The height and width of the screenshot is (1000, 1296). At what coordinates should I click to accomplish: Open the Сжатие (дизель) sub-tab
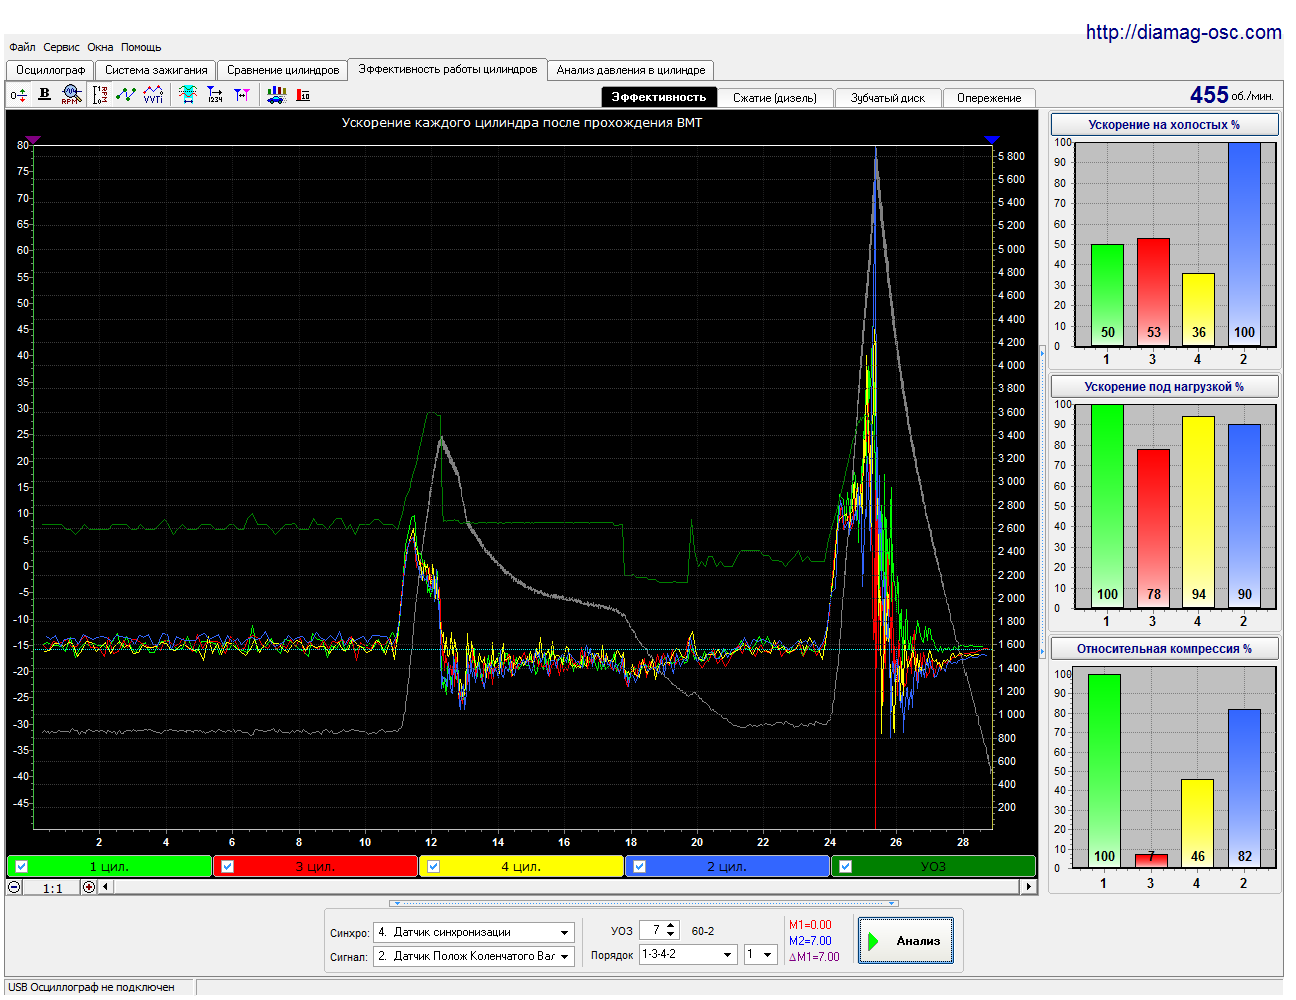[x=775, y=98]
